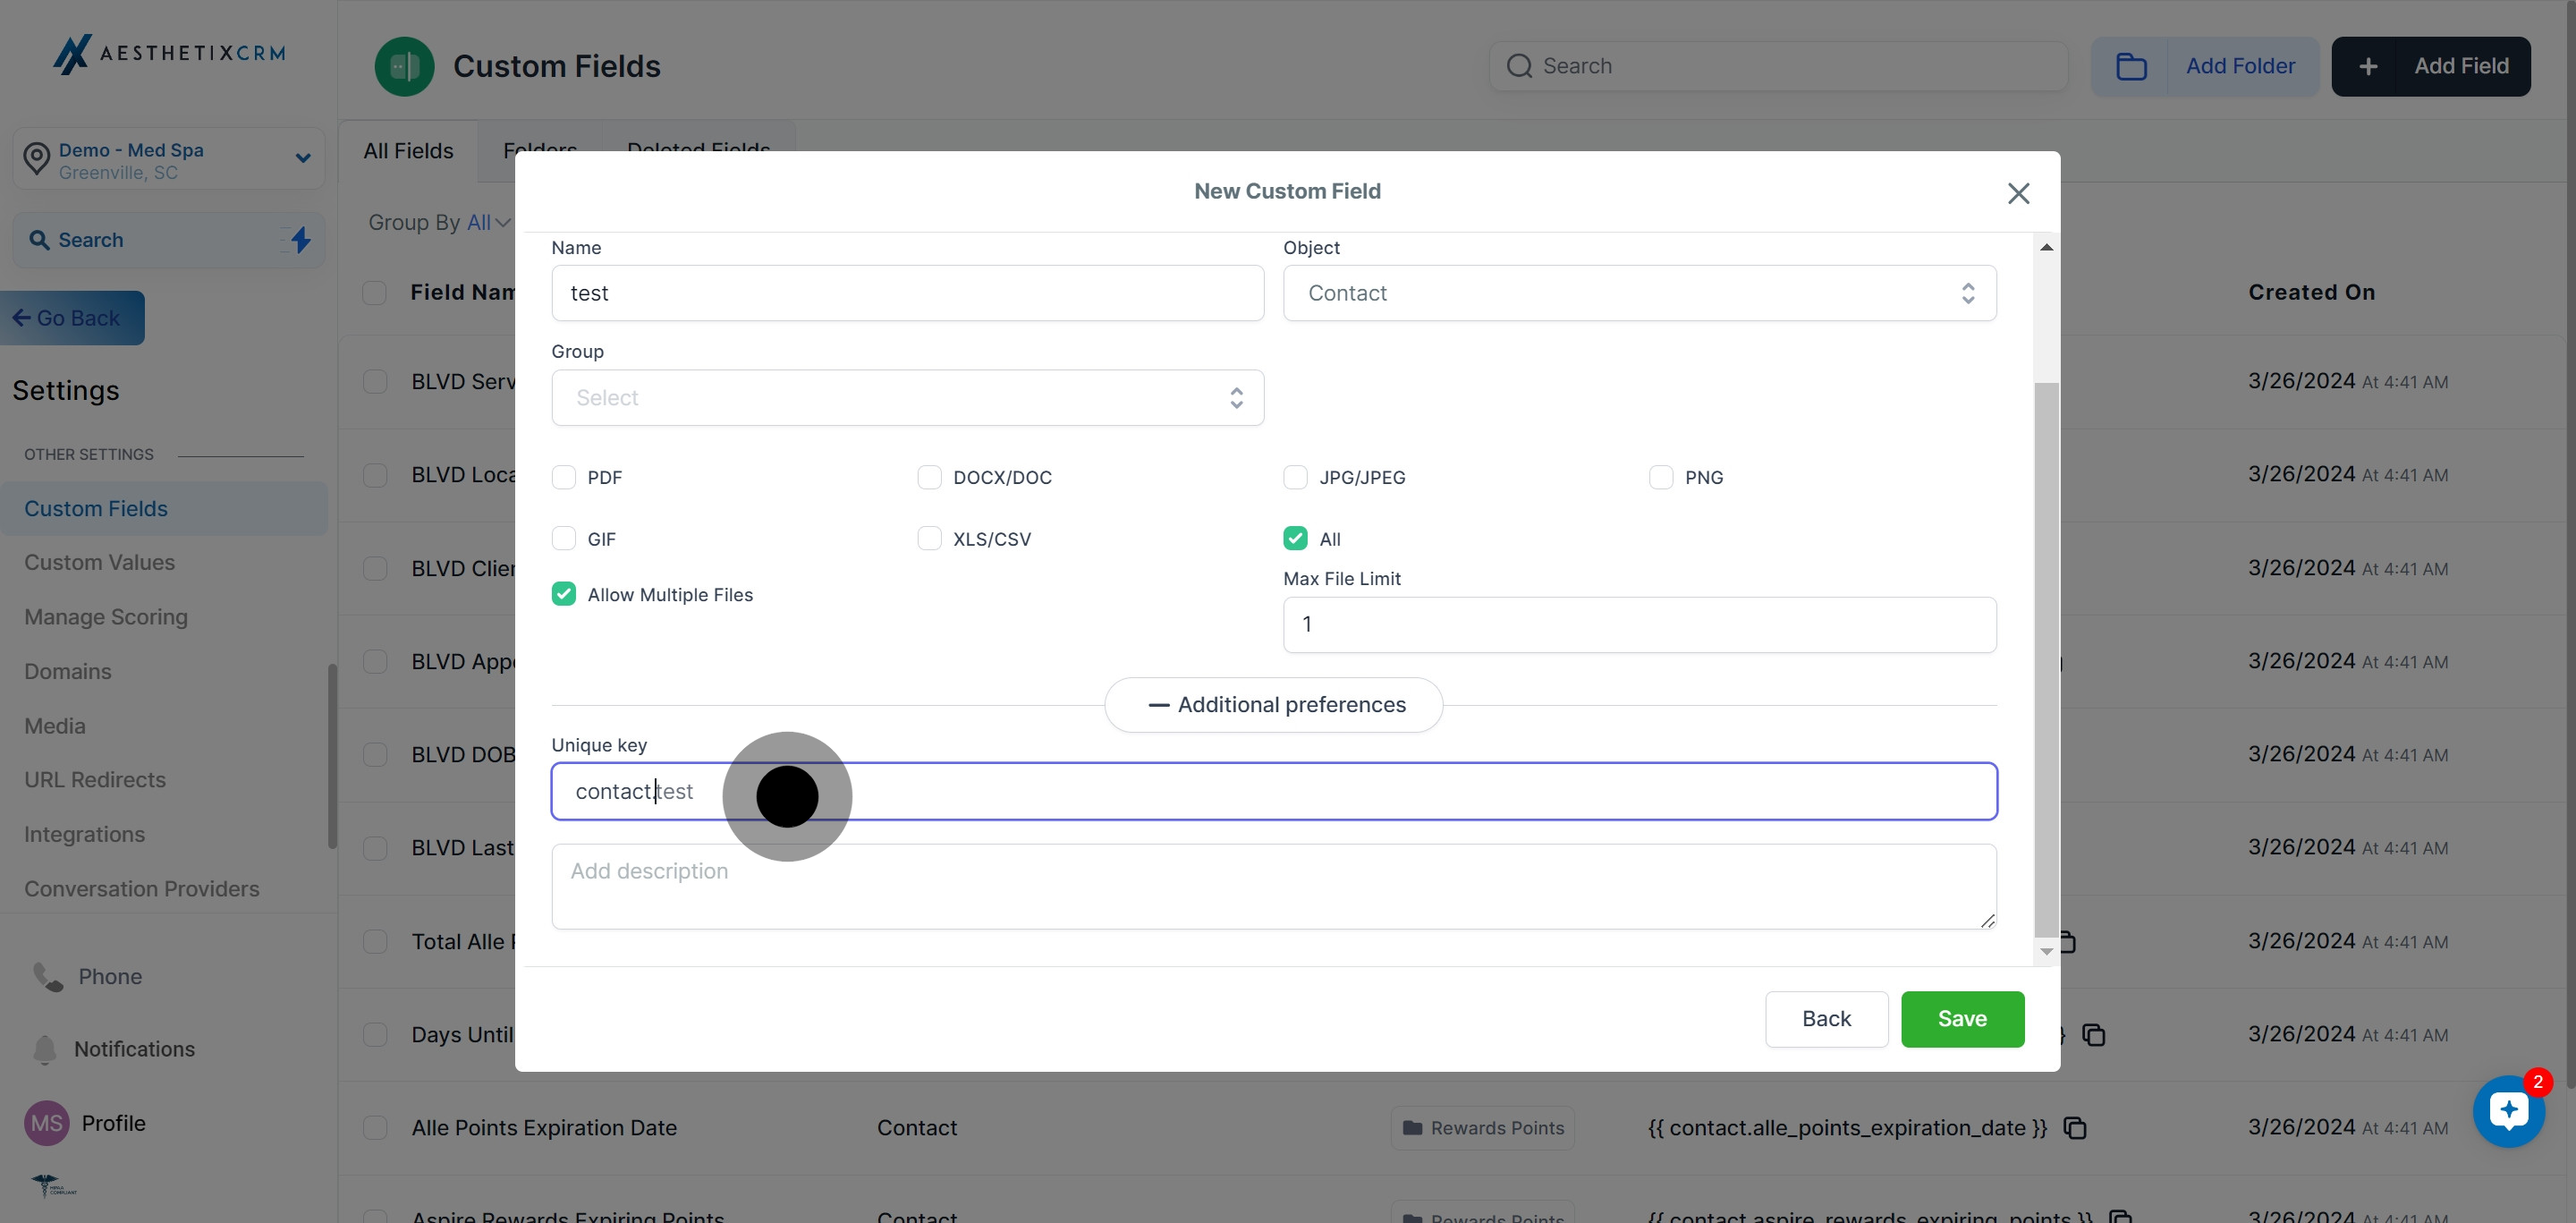Toggle the select-all Field Name checkbox
Screen dimensions: 2576x1223
tap(375, 292)
